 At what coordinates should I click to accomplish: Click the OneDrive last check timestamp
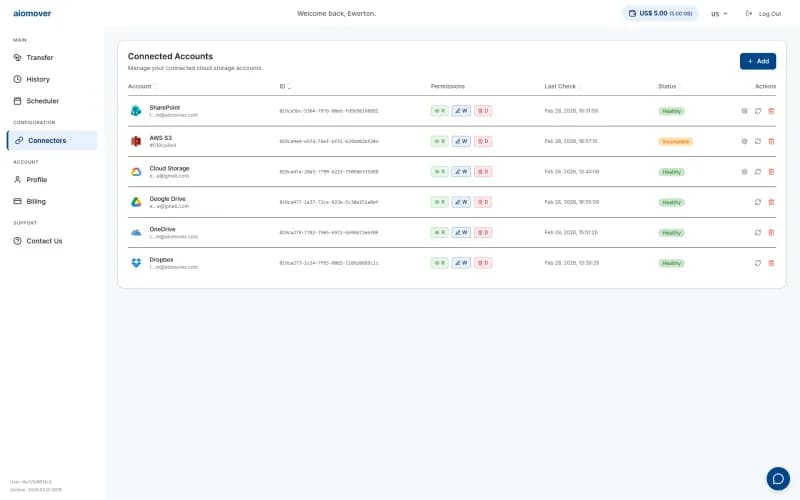(x=571, y=233)
